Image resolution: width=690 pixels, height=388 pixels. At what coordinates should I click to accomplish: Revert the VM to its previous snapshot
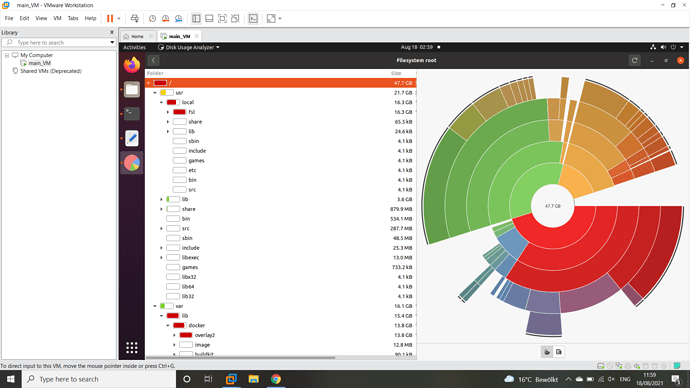coord(165,18)
